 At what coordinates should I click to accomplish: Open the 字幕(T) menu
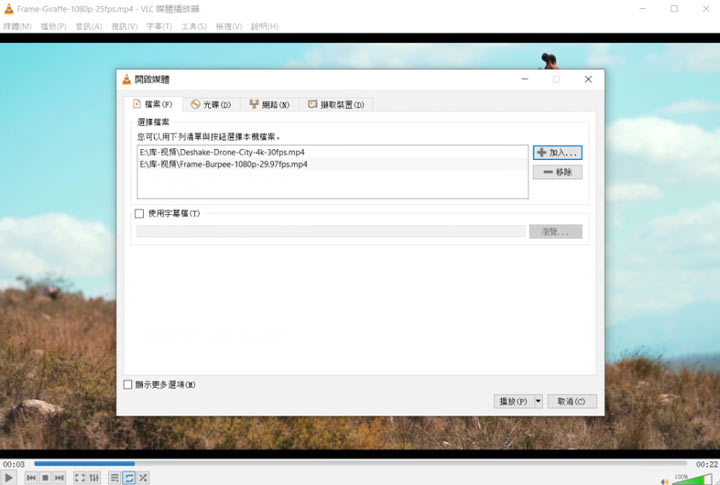coord(159,27)
